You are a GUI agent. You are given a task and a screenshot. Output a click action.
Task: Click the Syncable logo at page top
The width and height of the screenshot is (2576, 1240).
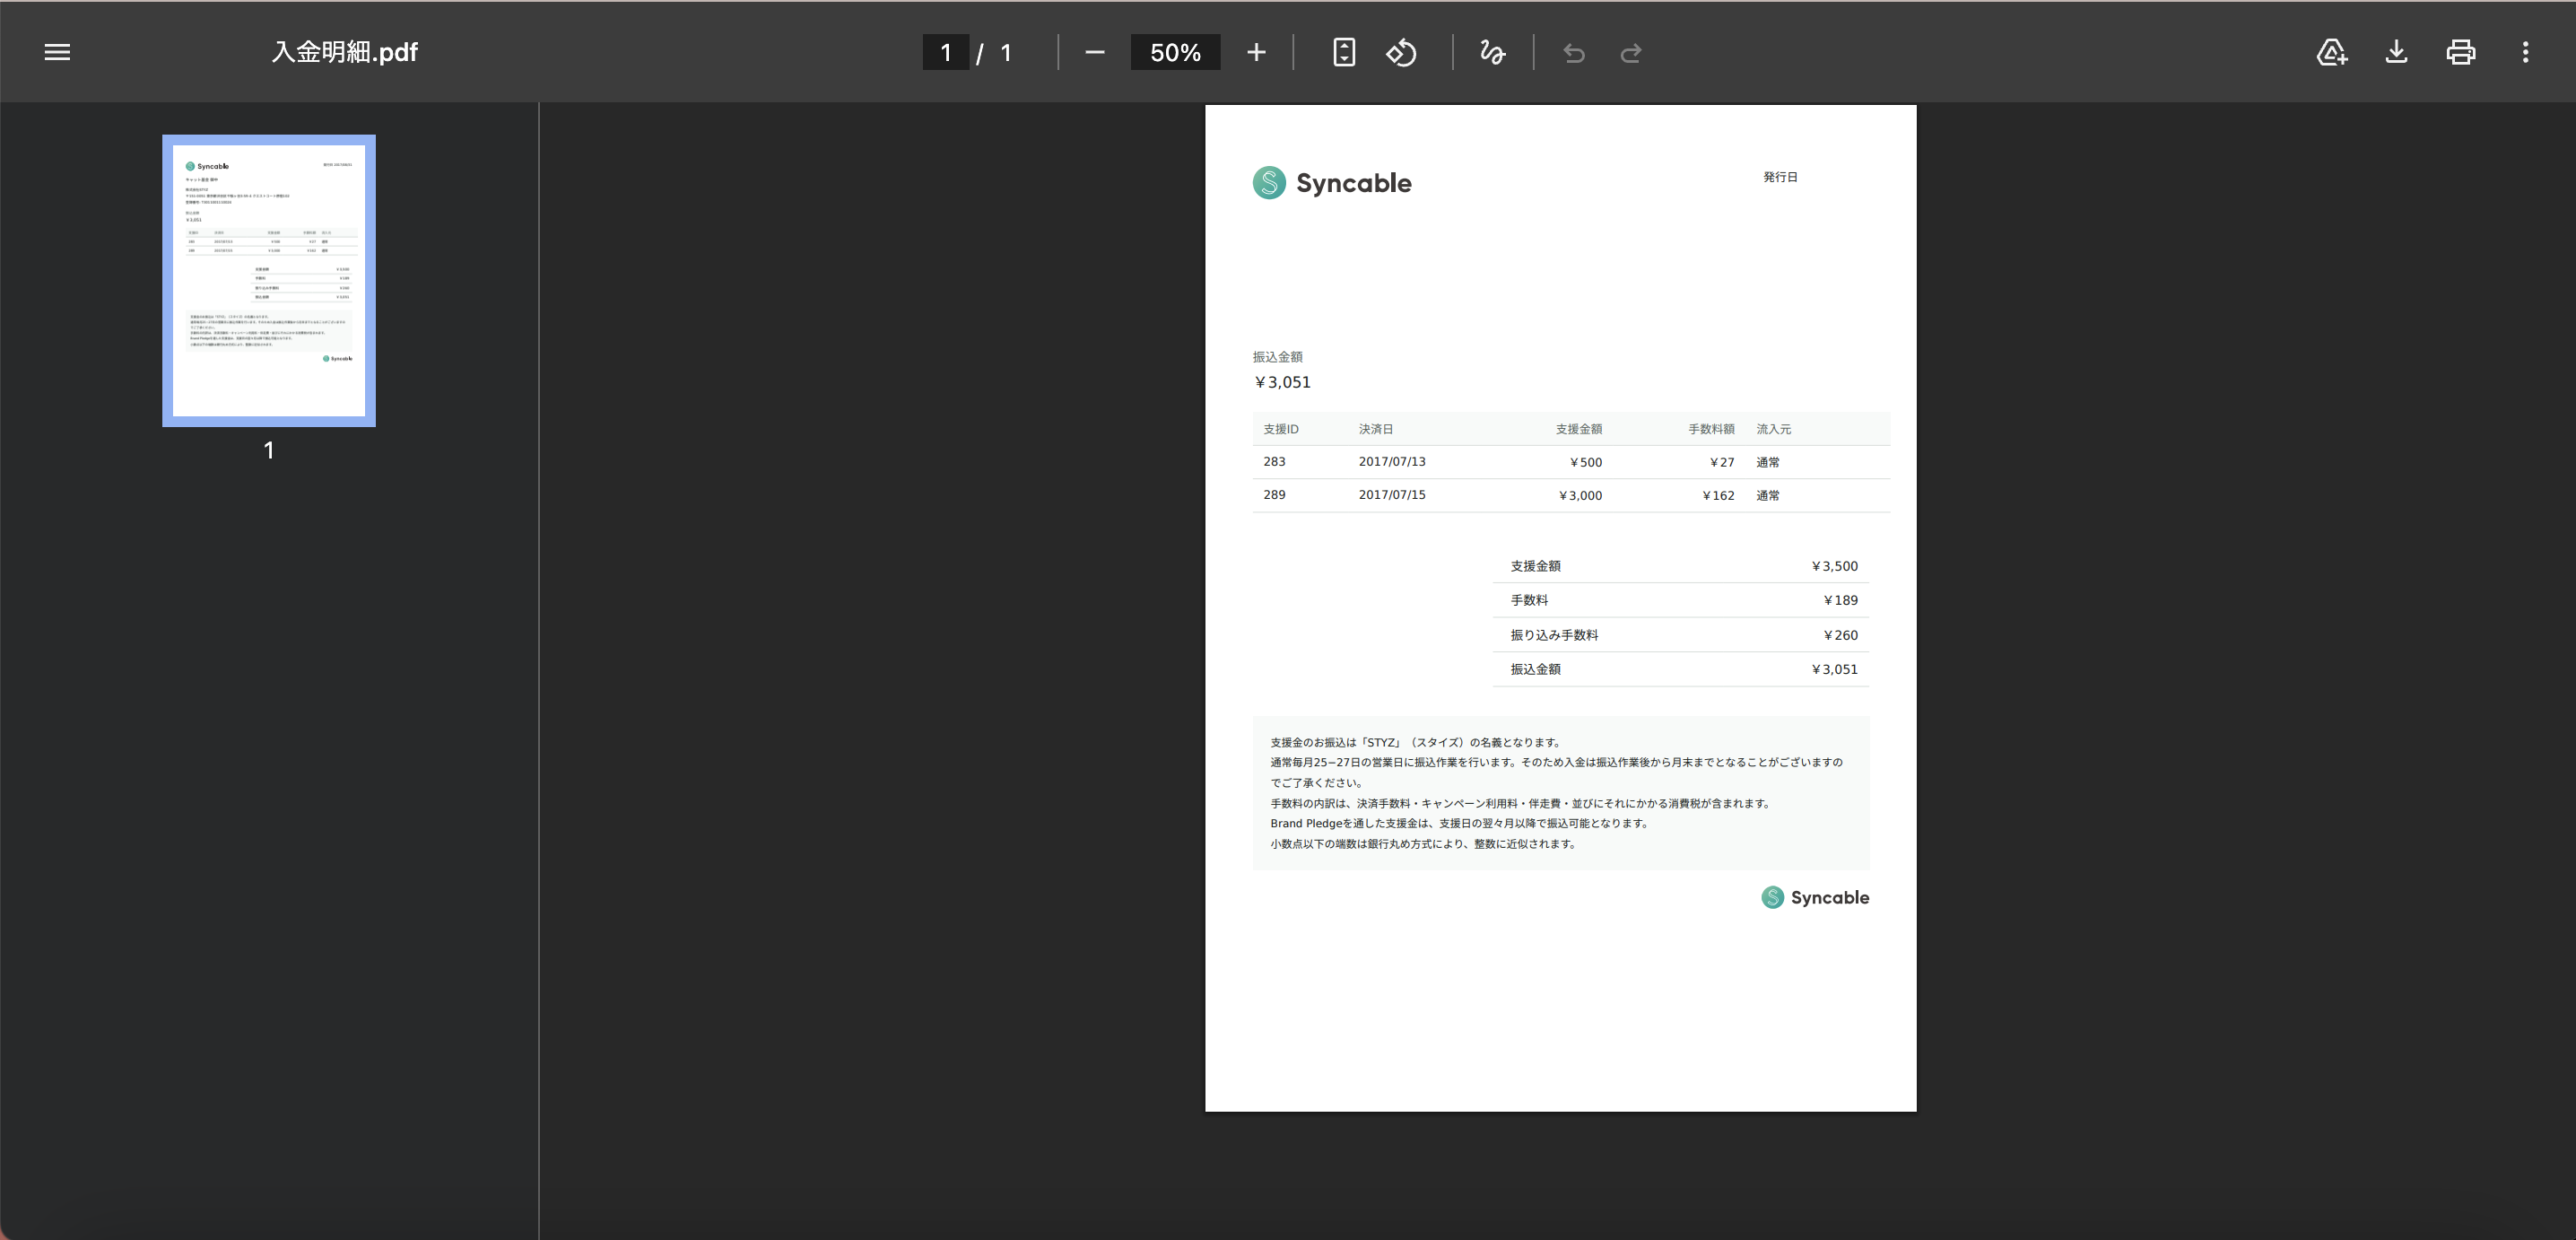1332,183
